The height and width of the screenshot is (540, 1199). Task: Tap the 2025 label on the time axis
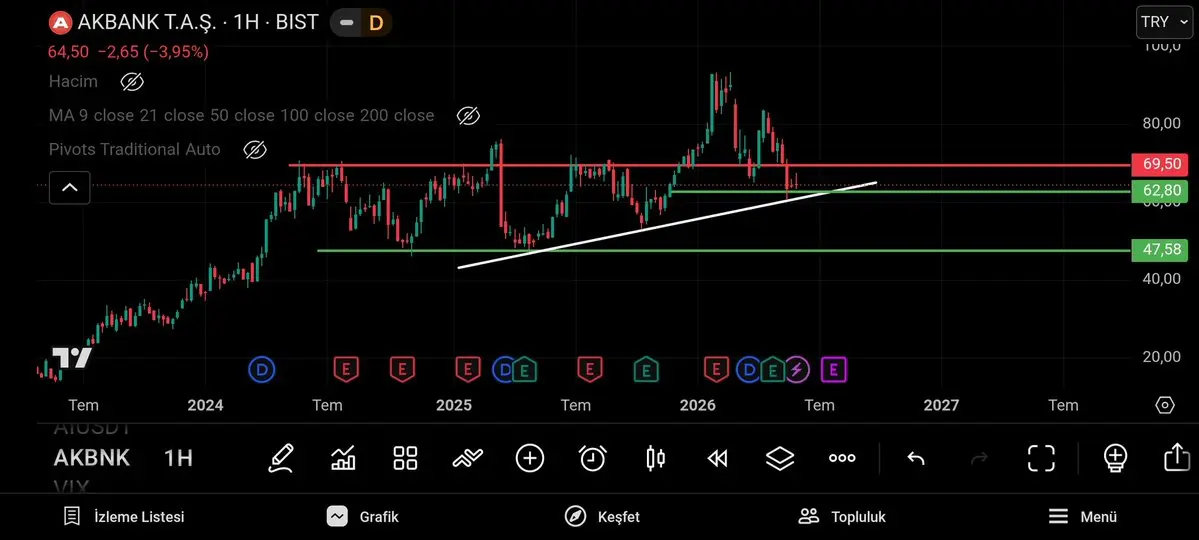click(454, 405)
